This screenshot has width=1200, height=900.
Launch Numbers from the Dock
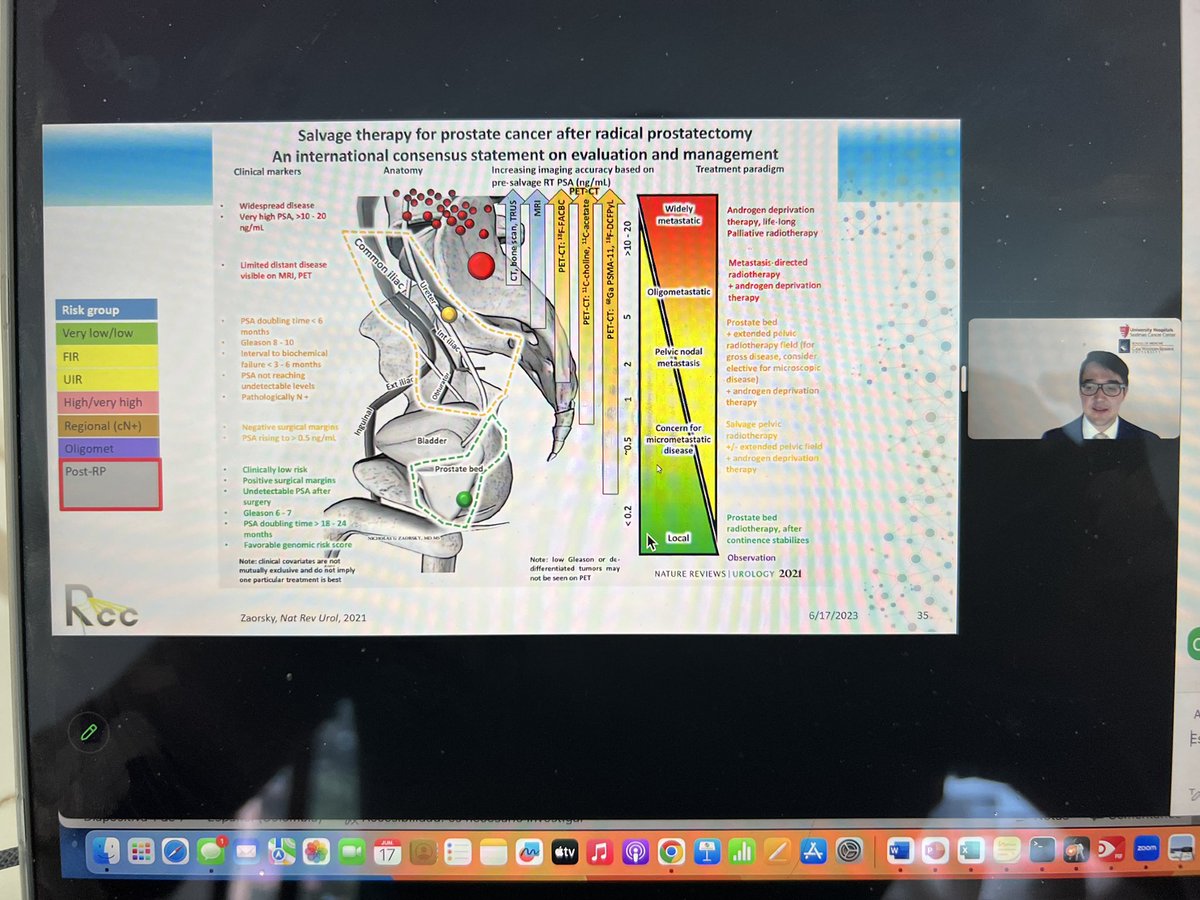click(x=742, y=849)
